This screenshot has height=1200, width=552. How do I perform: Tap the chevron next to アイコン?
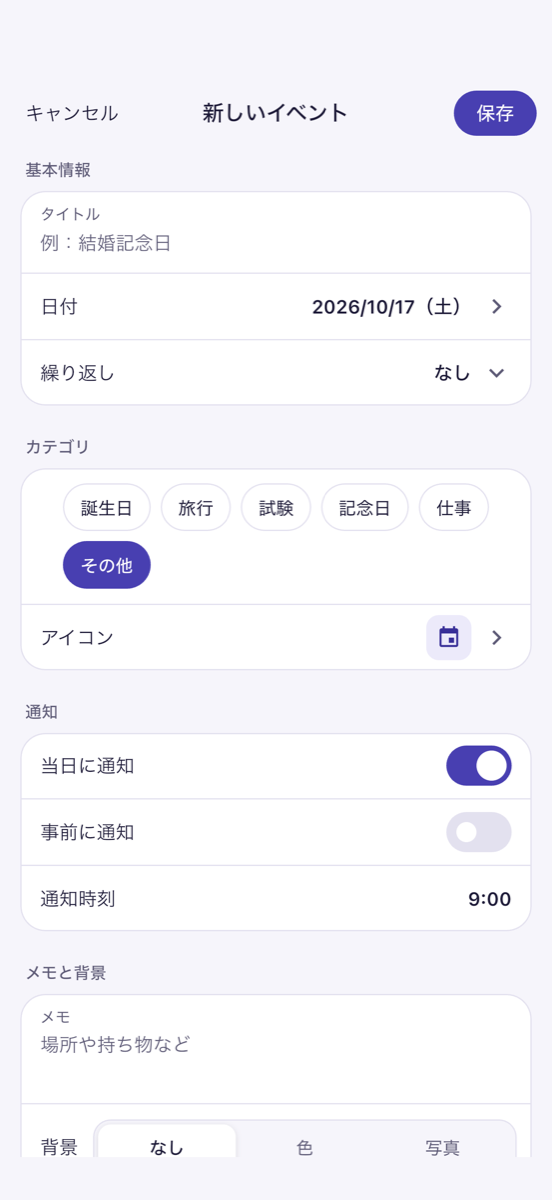(x=497, y=637)
